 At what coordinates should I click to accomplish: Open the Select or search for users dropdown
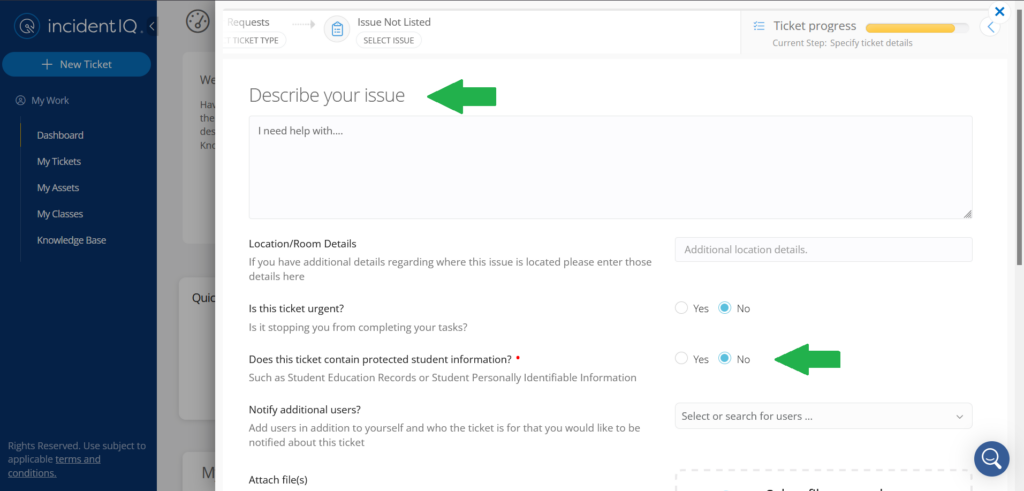[824, 416]
